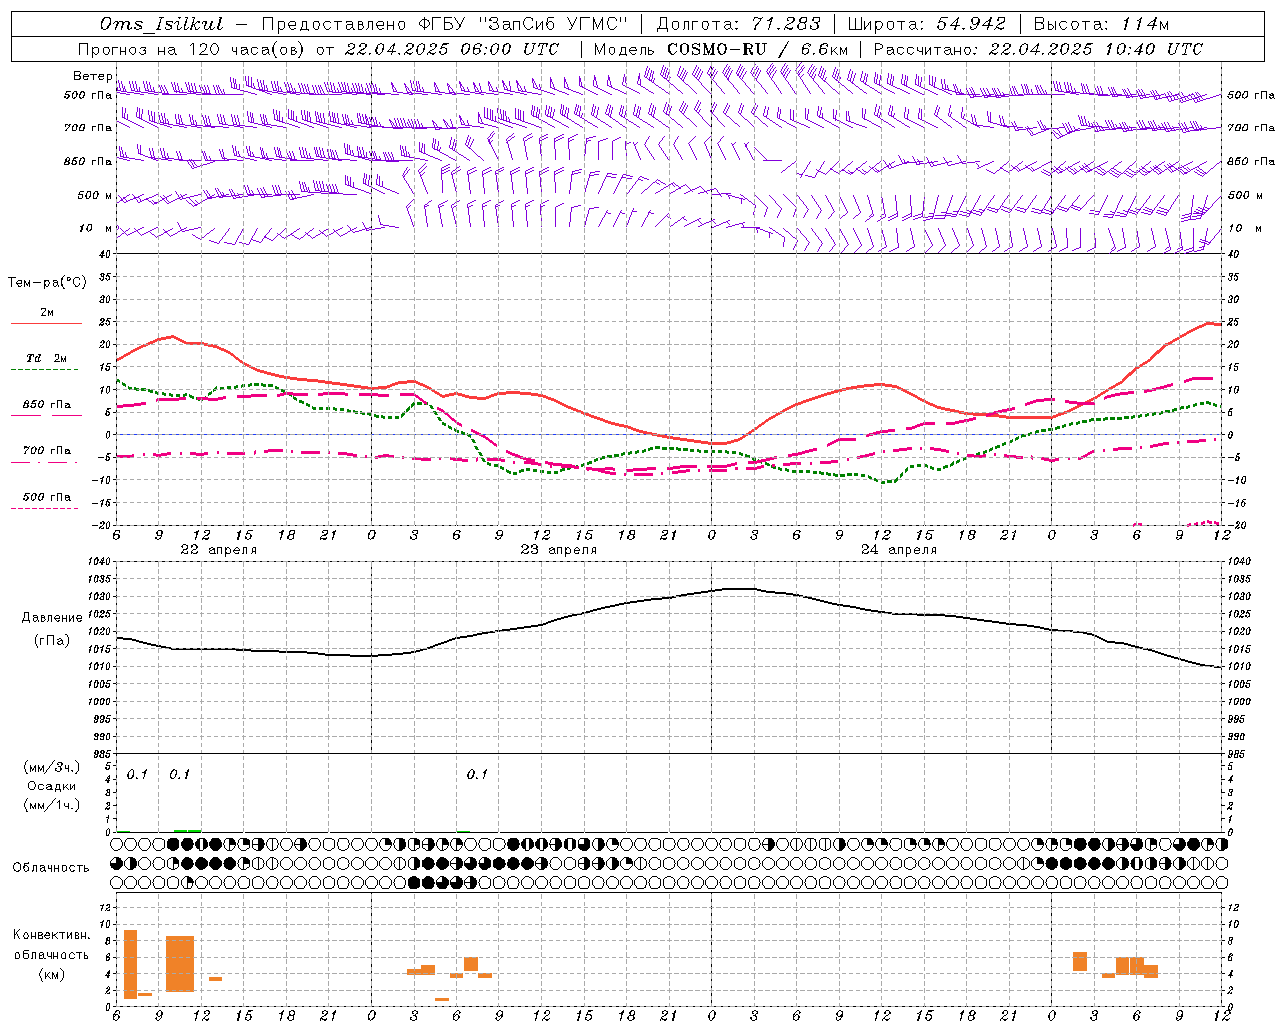Click the forecast start 22.04.2025 06:00 UTC

click(x=452, y=49)
